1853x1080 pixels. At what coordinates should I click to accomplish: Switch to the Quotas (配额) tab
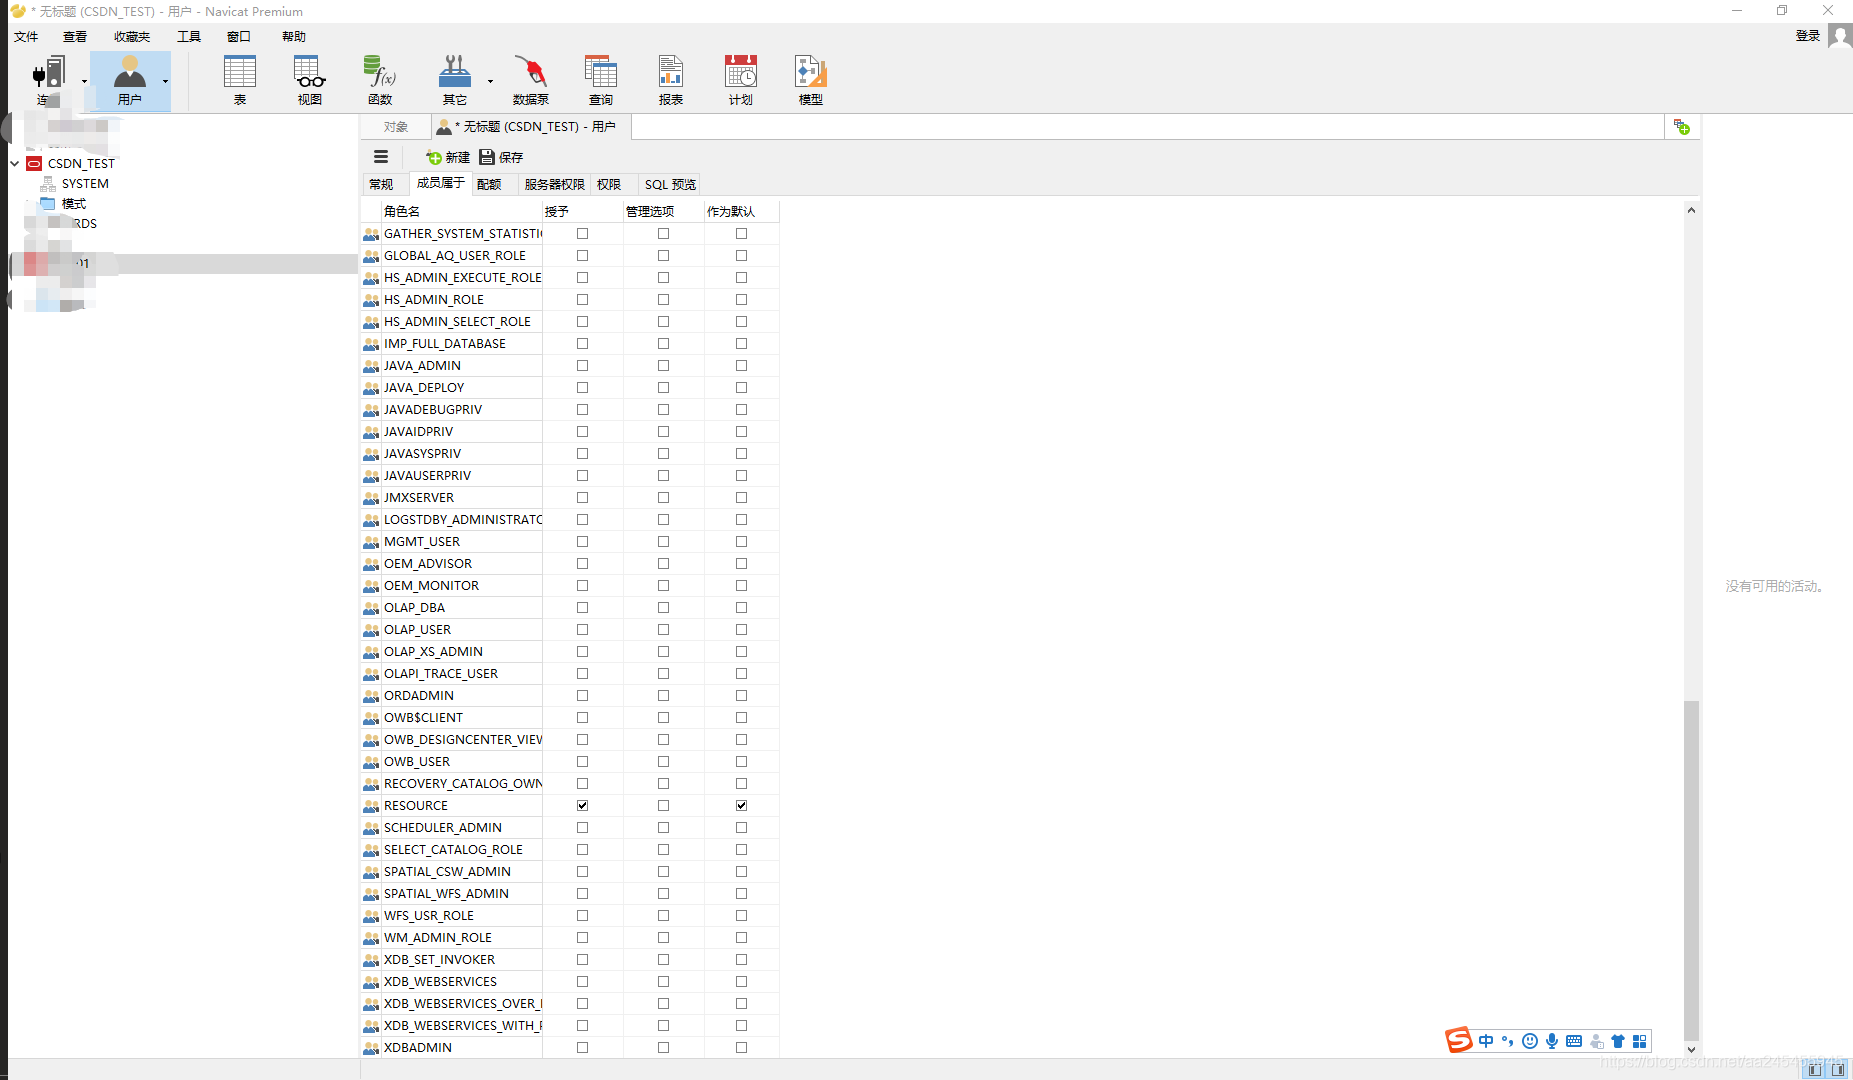pos(489,185)
